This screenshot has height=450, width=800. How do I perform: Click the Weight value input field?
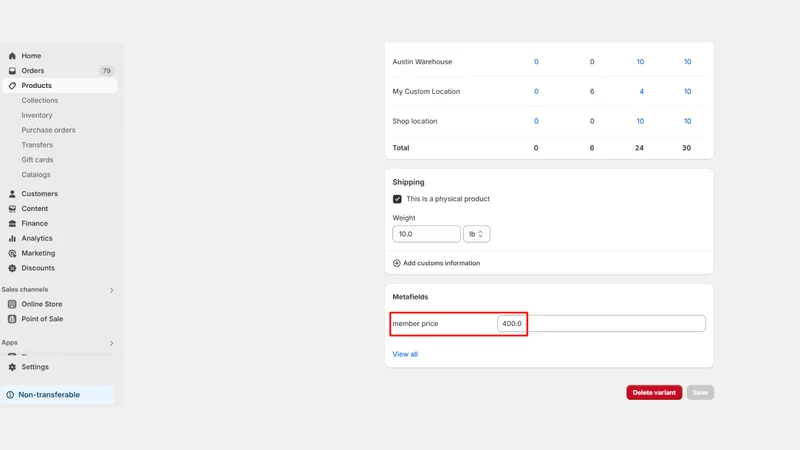(x=427, y=234)
